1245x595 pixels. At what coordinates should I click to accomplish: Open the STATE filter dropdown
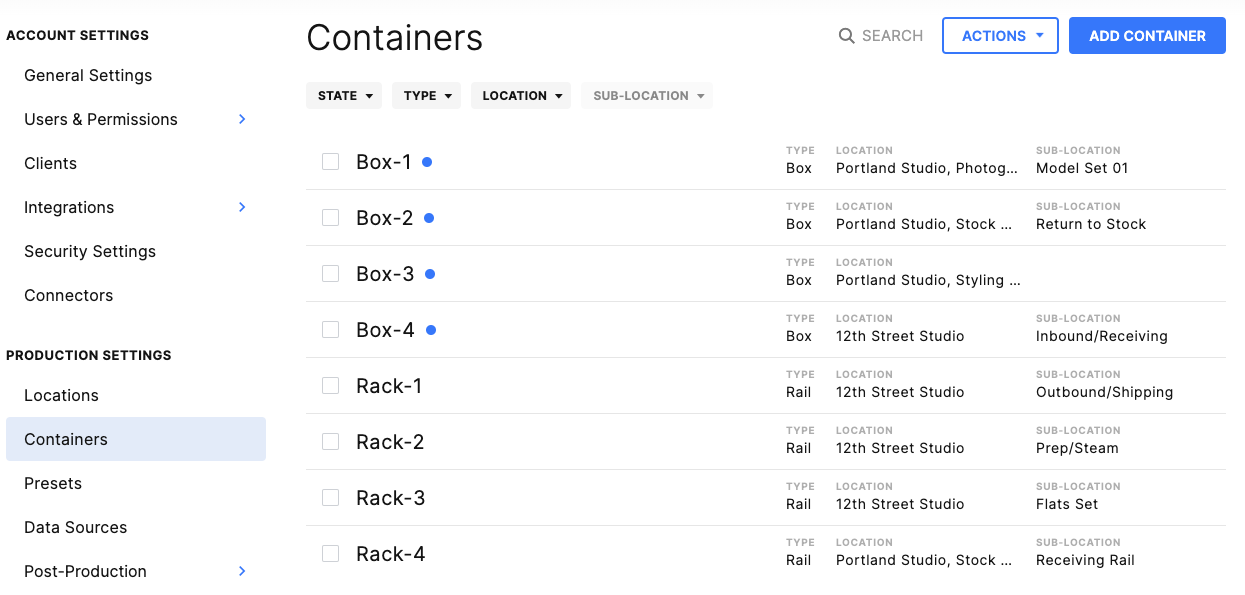pos(344,95)
